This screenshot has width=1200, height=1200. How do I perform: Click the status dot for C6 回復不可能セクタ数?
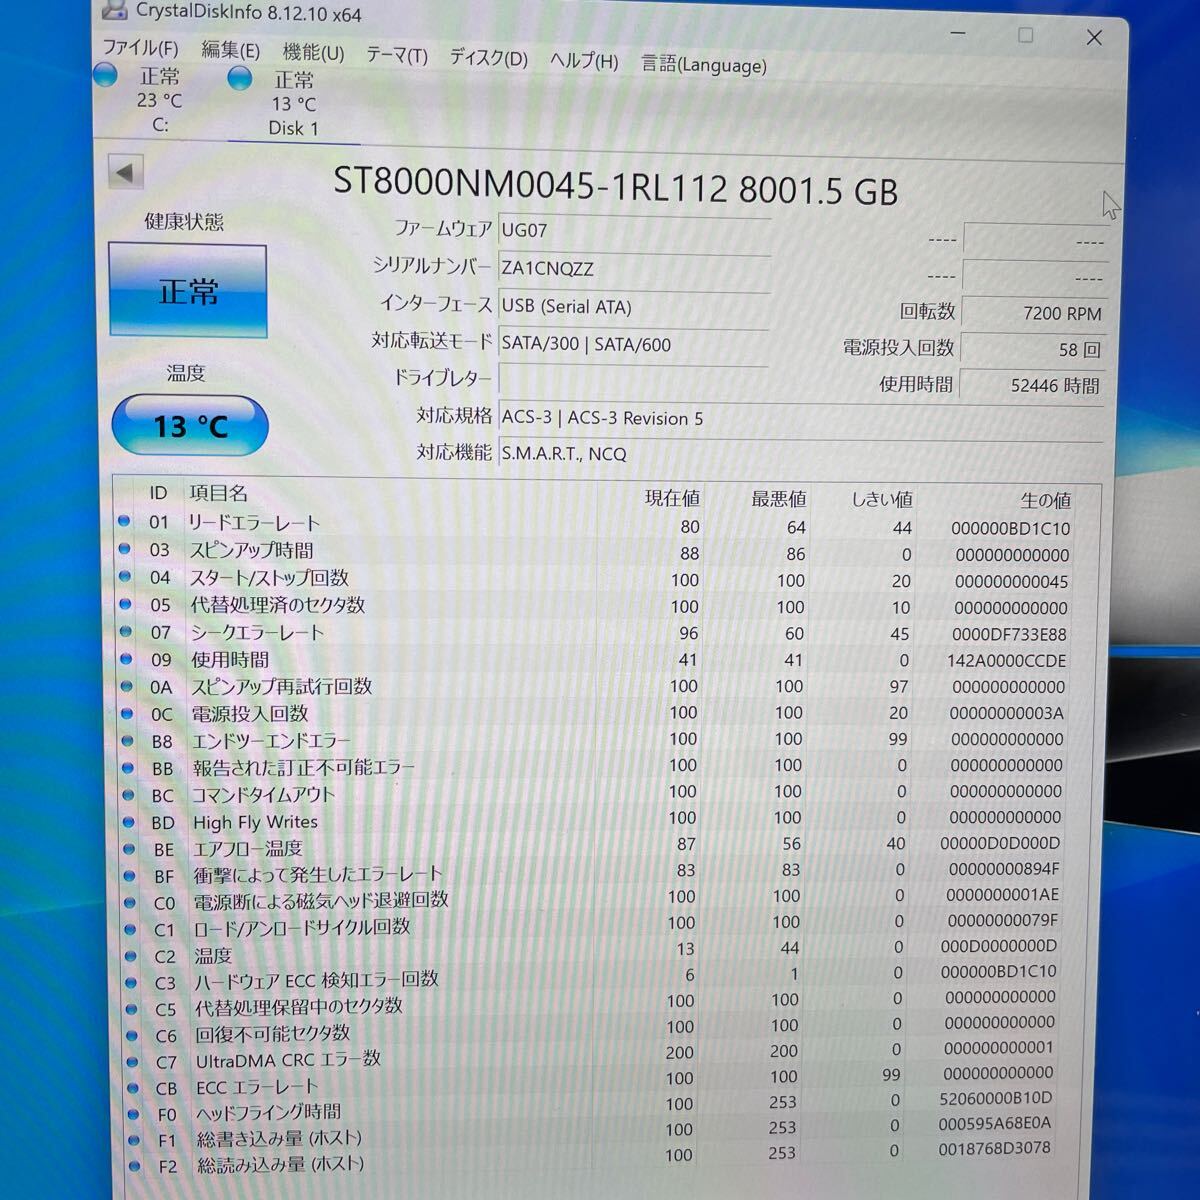click(x=132, y=1035)
